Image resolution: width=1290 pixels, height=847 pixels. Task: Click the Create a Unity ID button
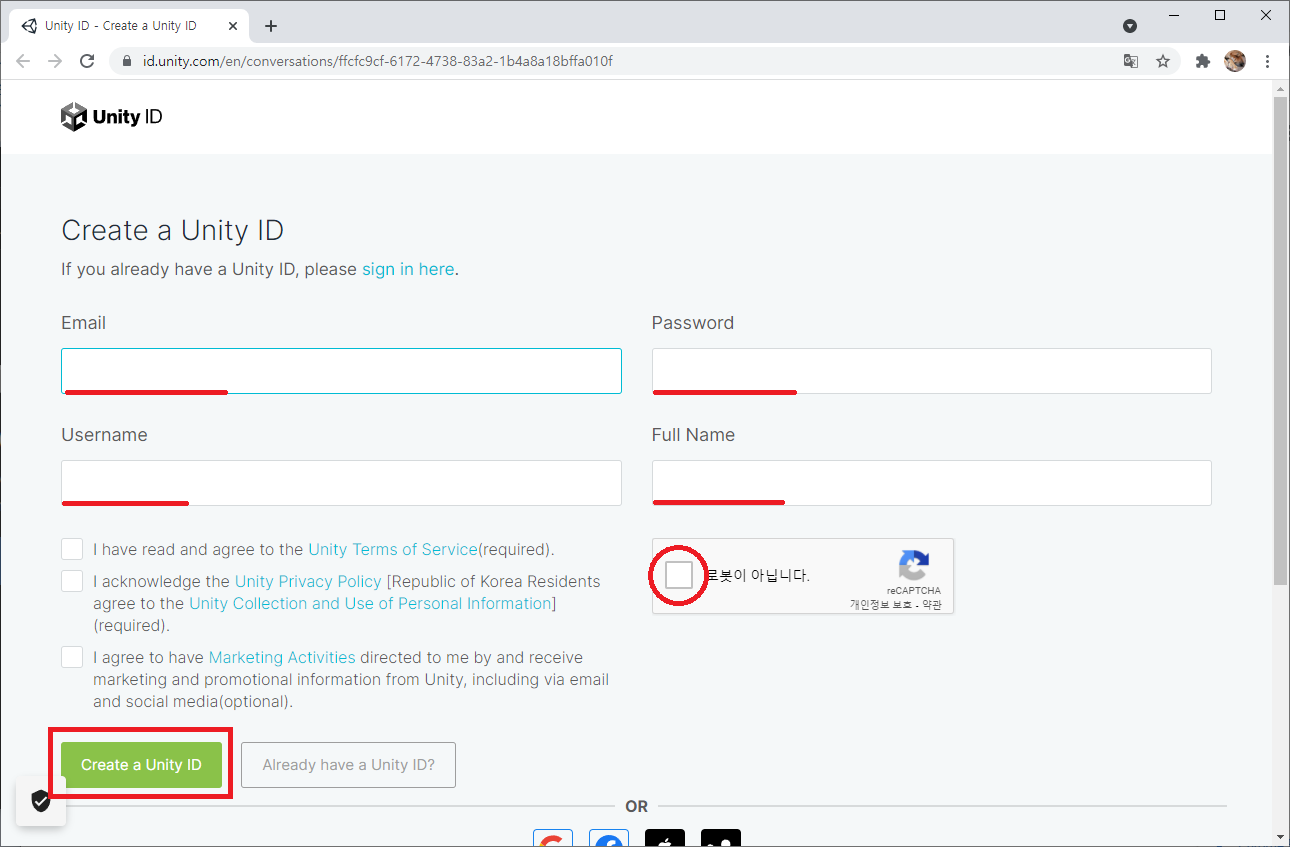coord(141,765)
